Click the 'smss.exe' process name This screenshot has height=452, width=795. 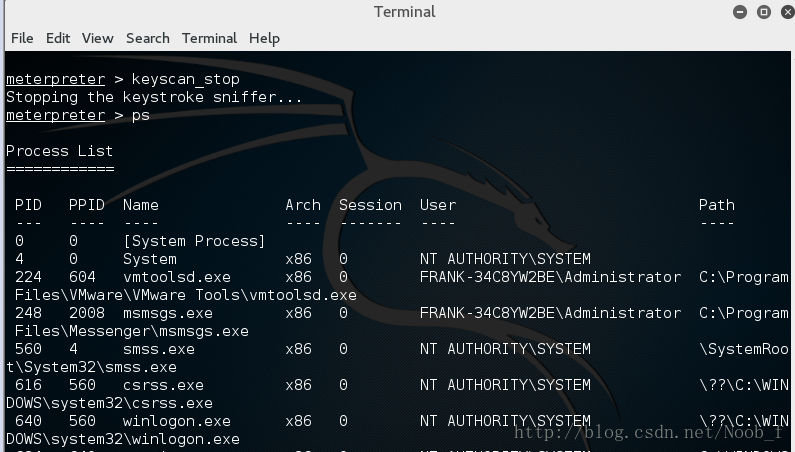click(x=159, y=349)
